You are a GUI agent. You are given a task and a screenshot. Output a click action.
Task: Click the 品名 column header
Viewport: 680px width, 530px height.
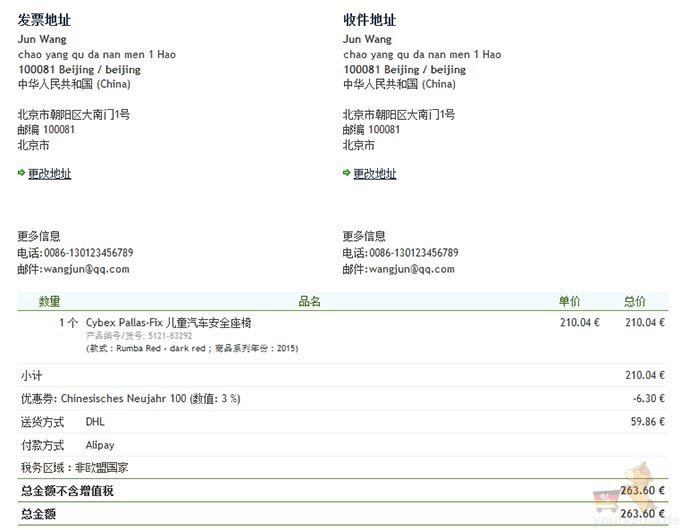click(309, 301)
